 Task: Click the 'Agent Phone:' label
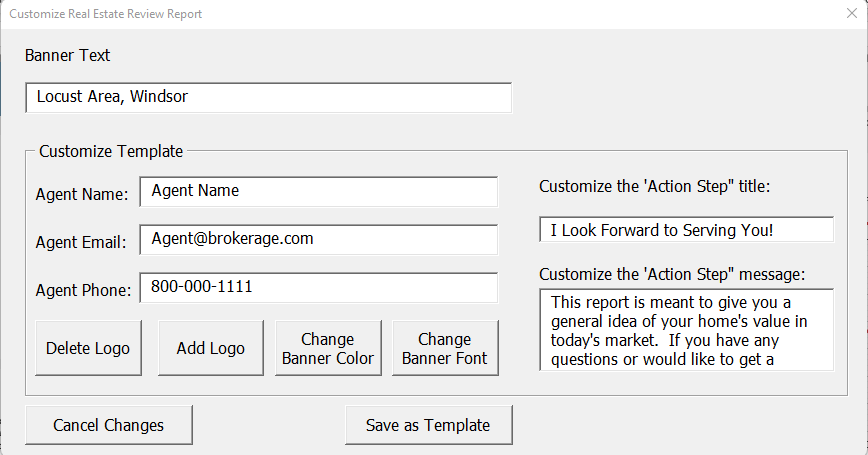[83, 290]
